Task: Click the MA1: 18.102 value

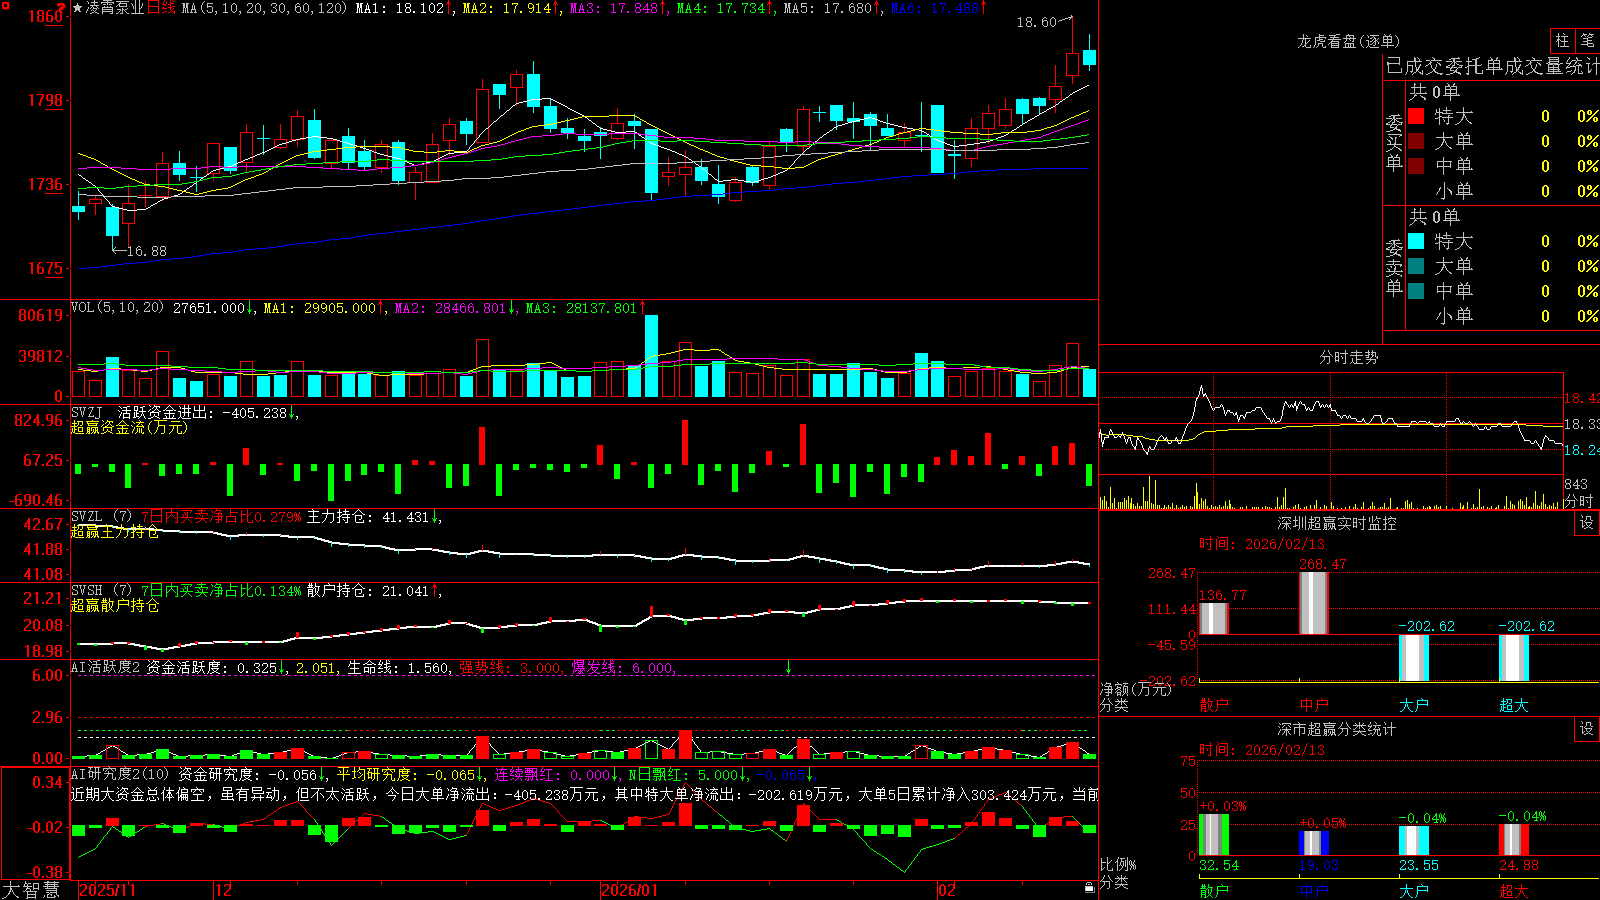Action: 400,8
